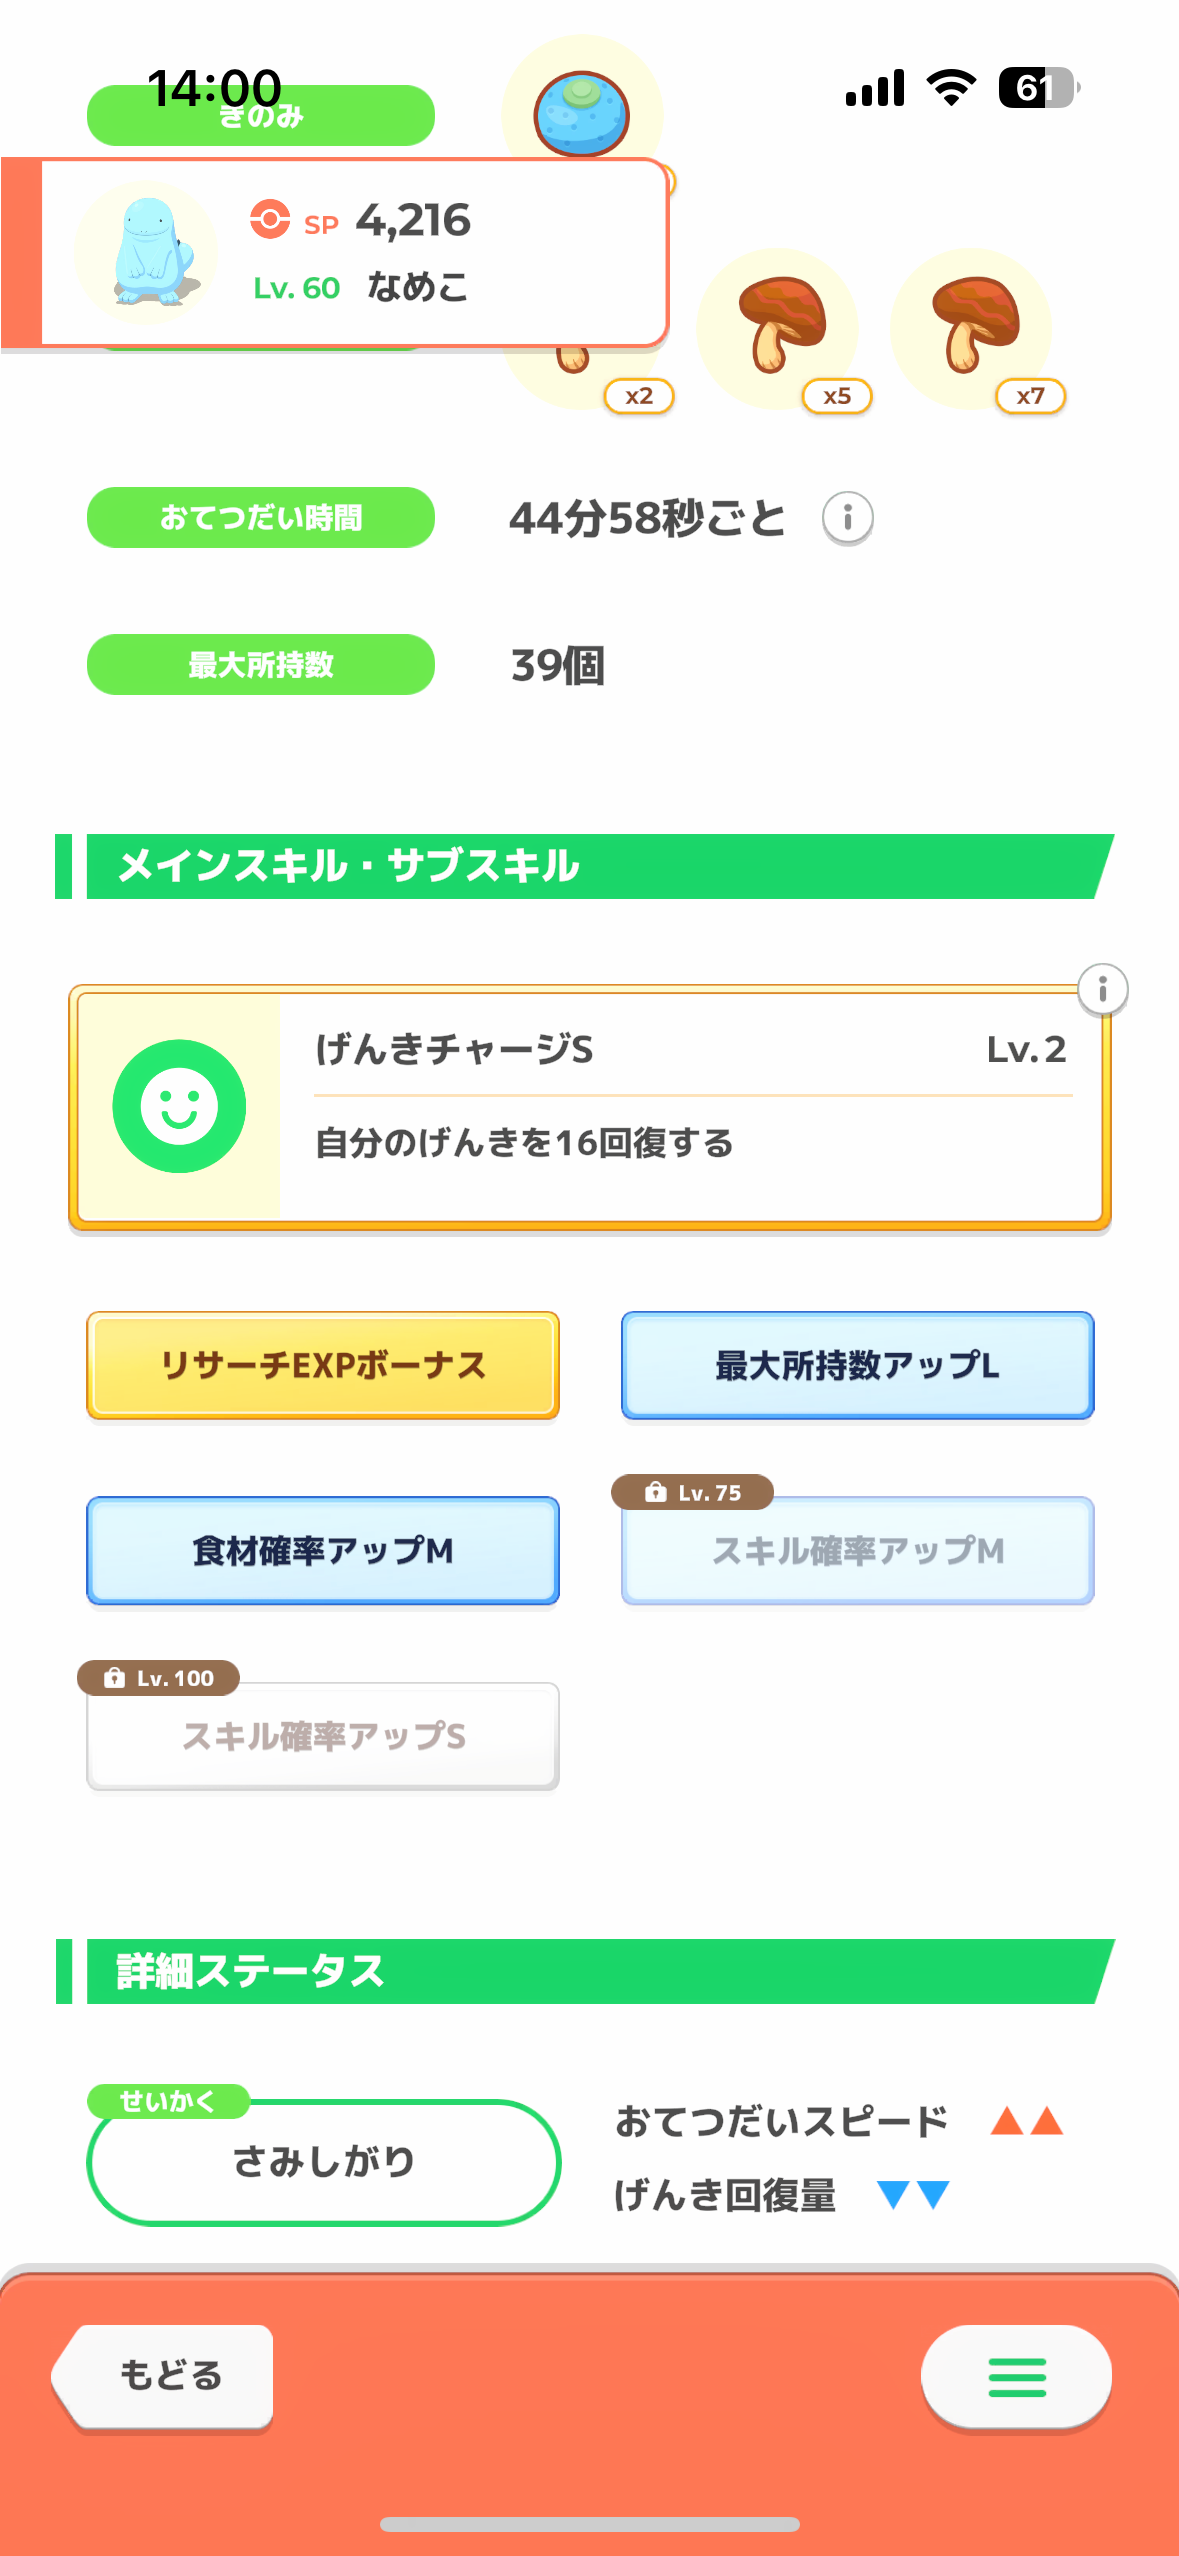Viewport: 1179px width, 2556px height.
Task: Tap the blue berry icon
Action: coord(581,112)
